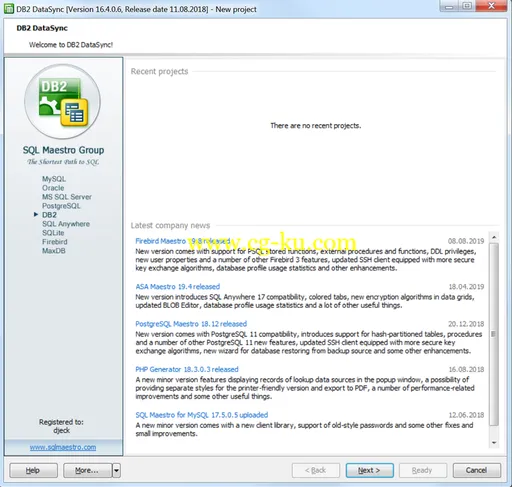Click the 18.04.2019 news date

466,287
